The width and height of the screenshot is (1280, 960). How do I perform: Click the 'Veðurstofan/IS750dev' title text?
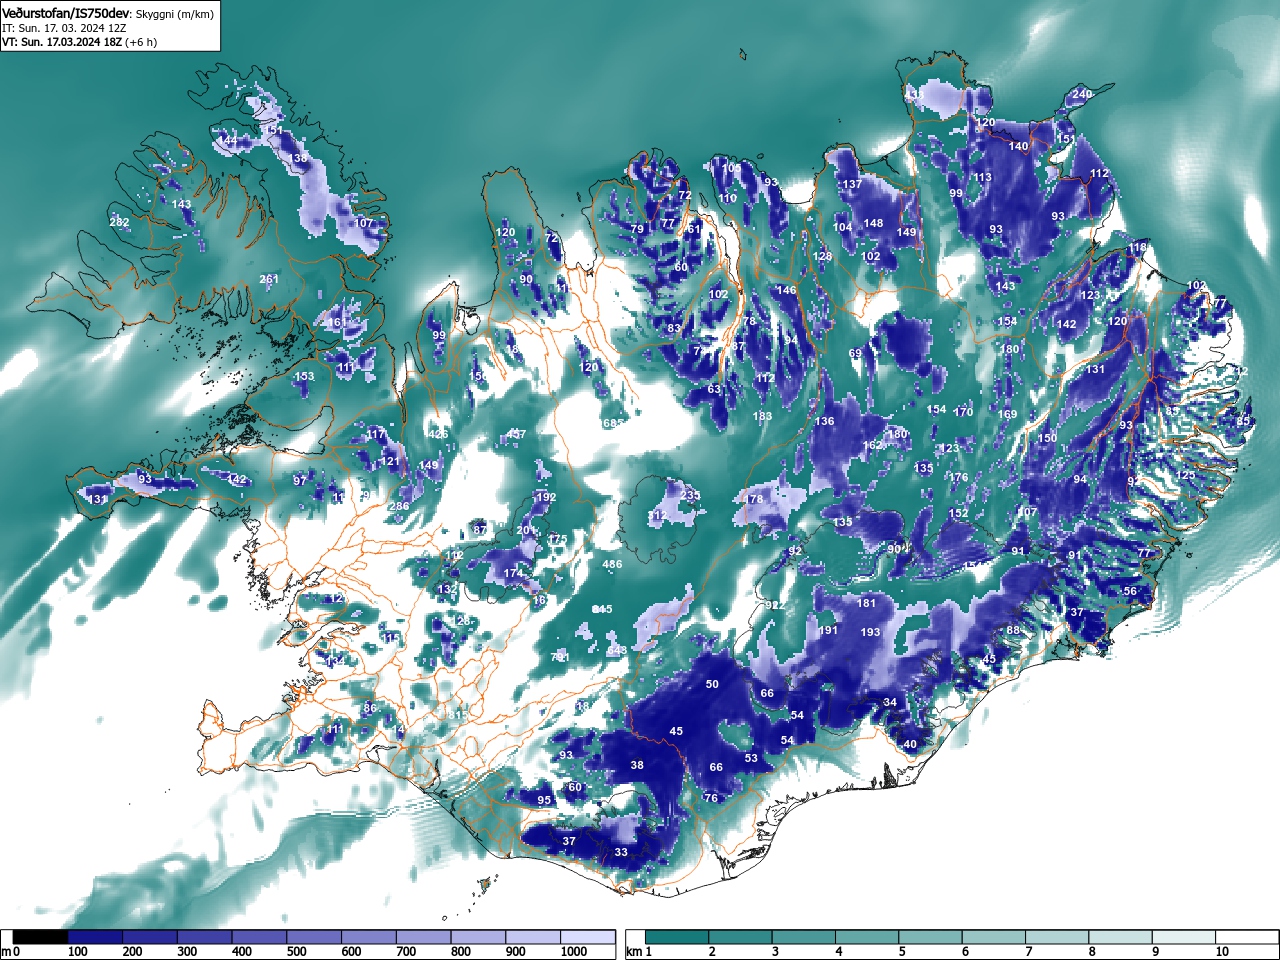pyautogui.click(x=66, y=14)
